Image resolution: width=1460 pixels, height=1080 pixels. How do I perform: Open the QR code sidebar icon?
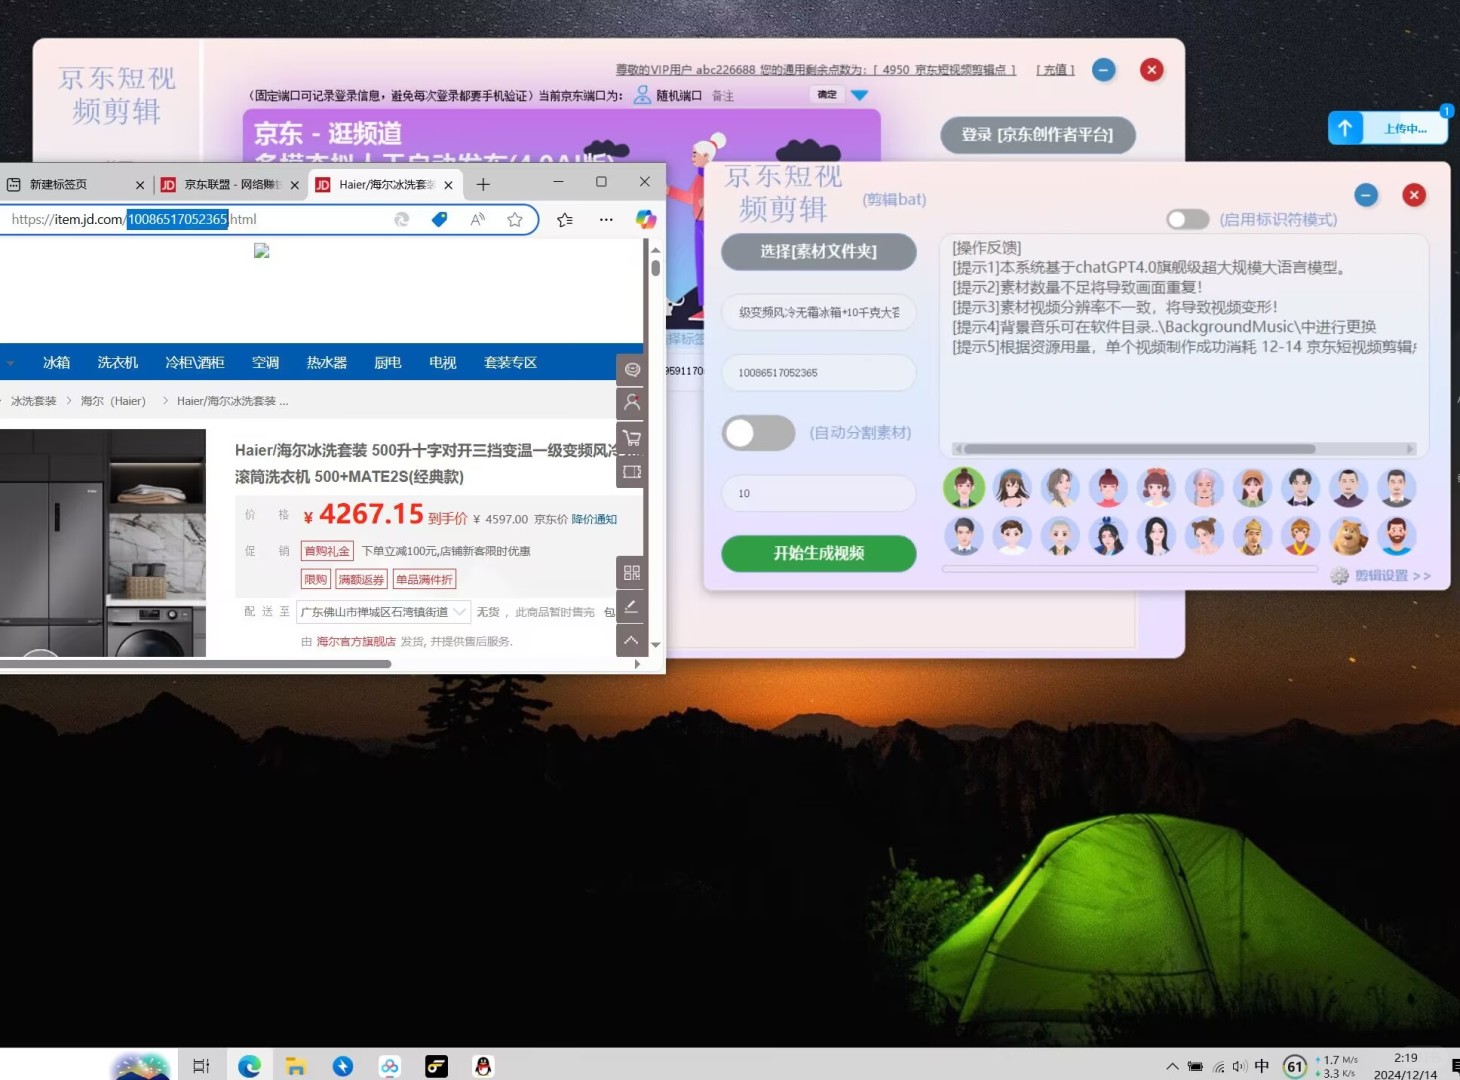632,572
